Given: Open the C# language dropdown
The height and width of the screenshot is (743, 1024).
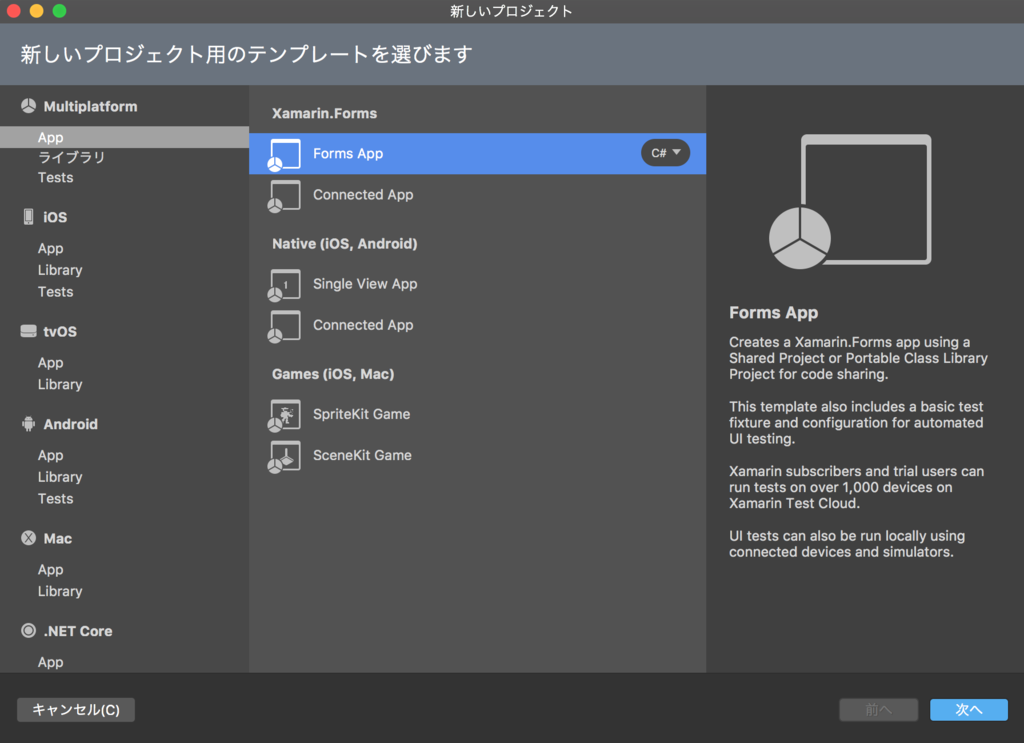Looking at the screenshot, I should tap(665, 153).
